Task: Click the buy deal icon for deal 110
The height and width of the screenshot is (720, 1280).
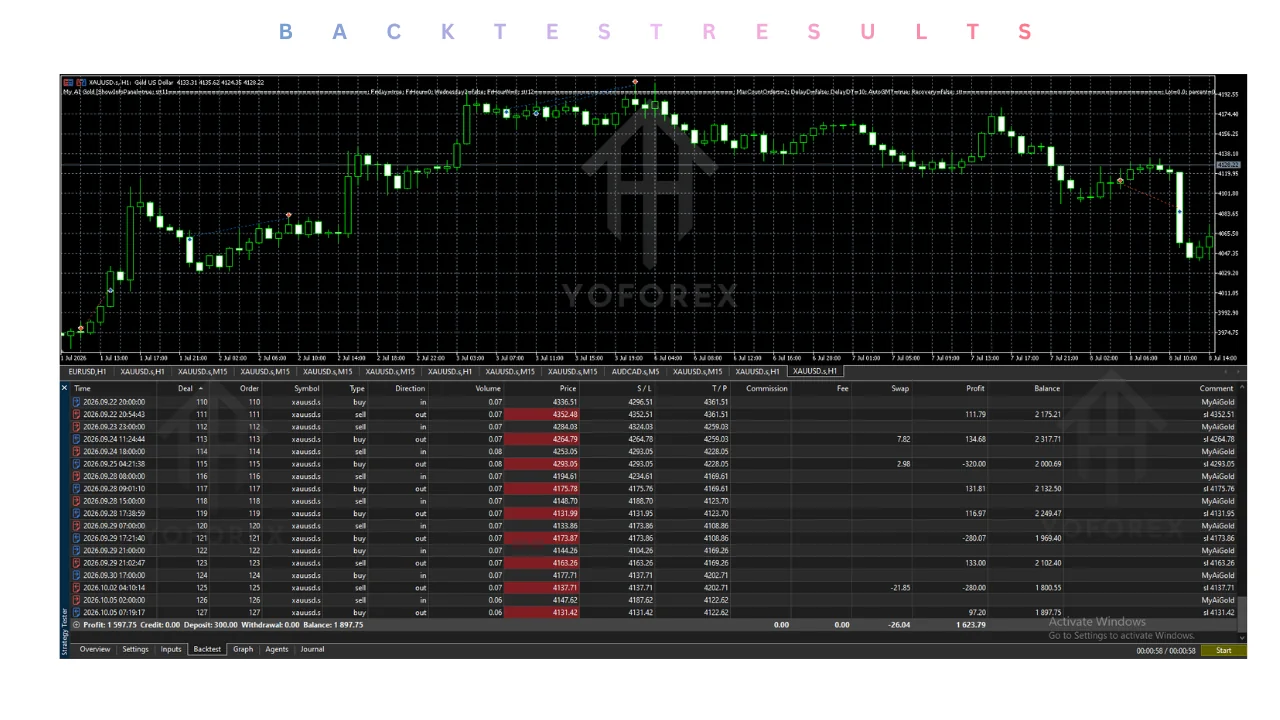Action: click(x=77, y=402)
